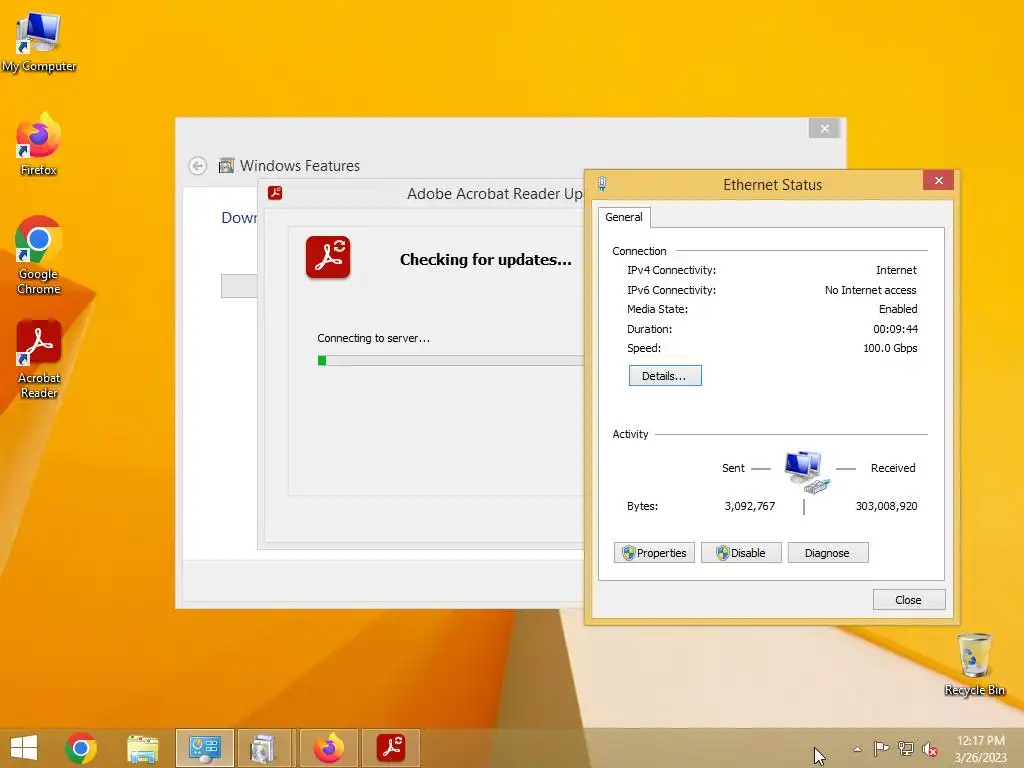Close the Ethernet Status dialog via Close button

click(x=908, y=600)
